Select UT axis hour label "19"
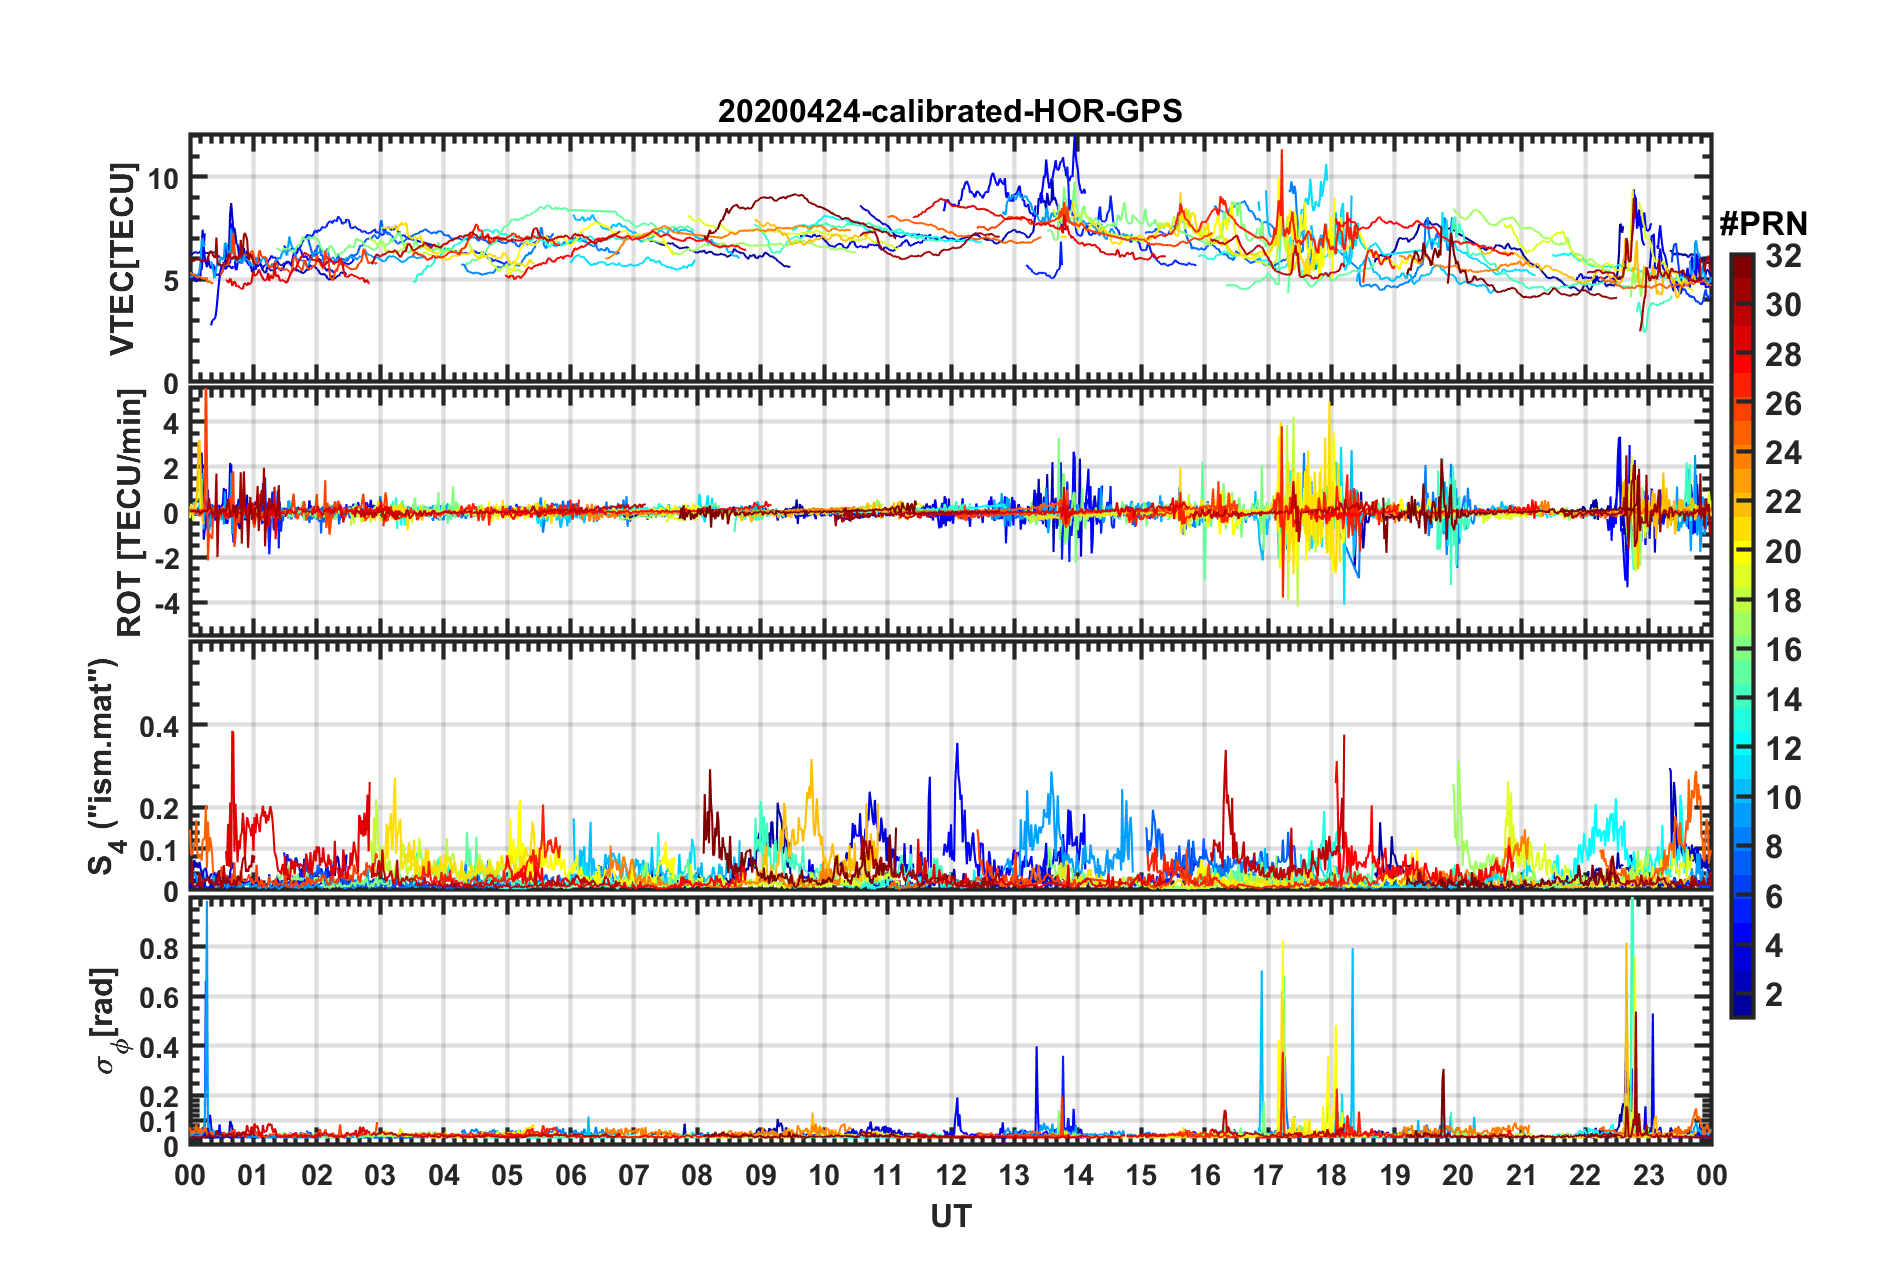This screenshot has width=1902, height=1272. [1395, 1175]
